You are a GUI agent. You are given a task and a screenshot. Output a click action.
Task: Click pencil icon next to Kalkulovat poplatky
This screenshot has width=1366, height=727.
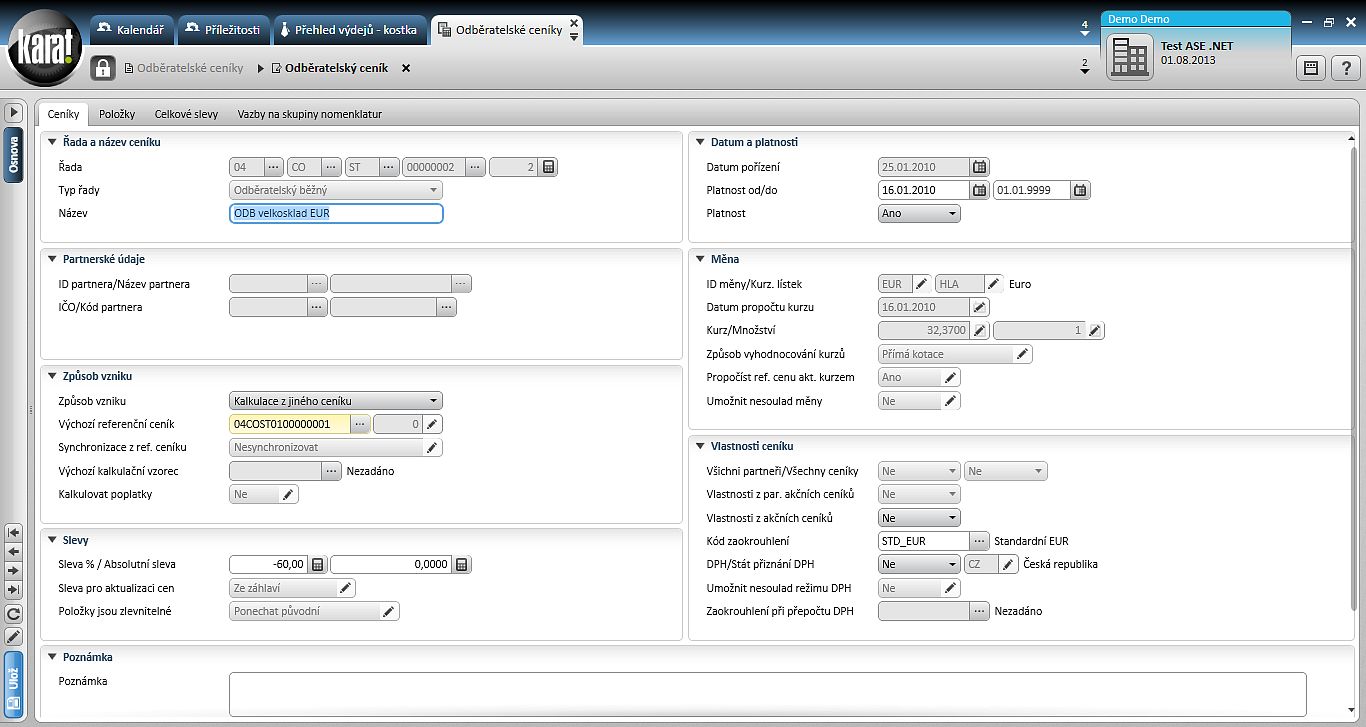click(288, 494)
